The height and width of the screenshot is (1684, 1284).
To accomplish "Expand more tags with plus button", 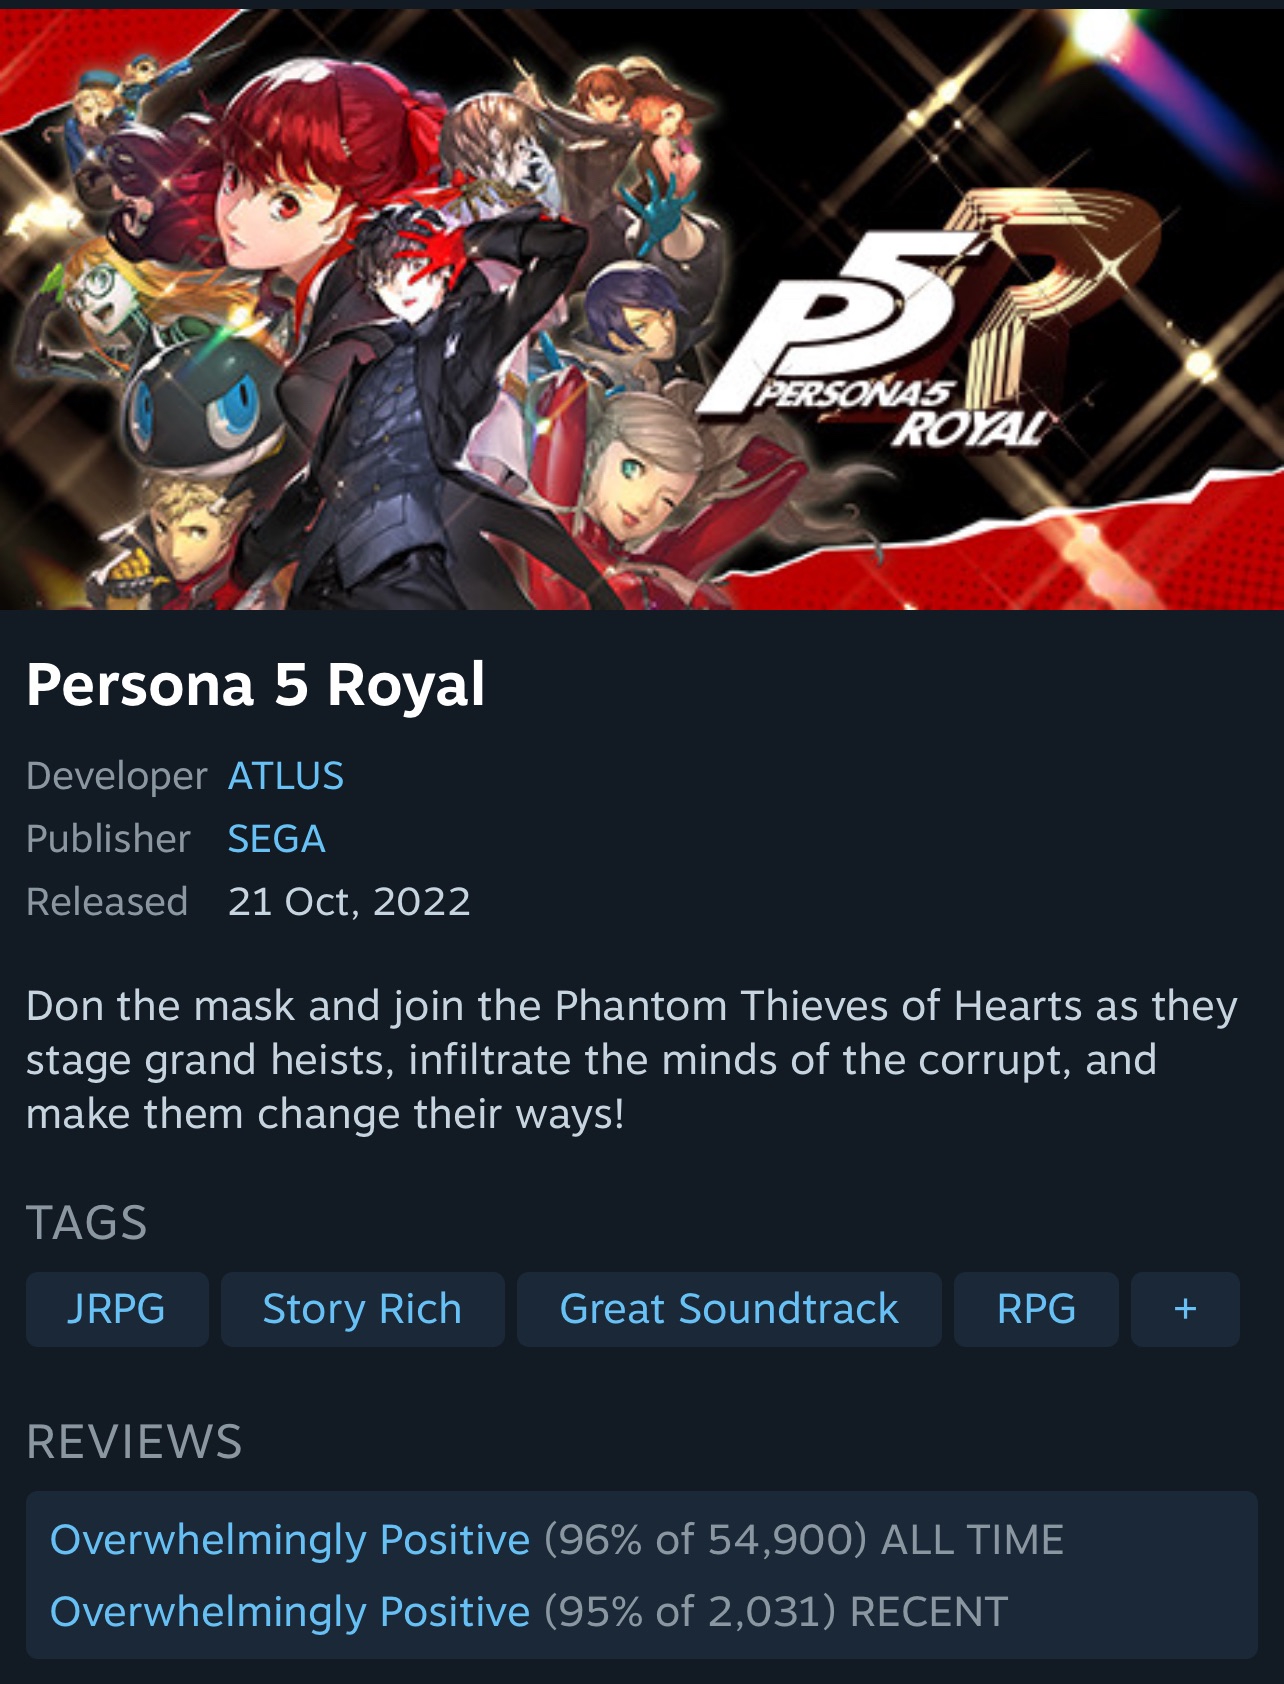I will click(1185, 1309).
